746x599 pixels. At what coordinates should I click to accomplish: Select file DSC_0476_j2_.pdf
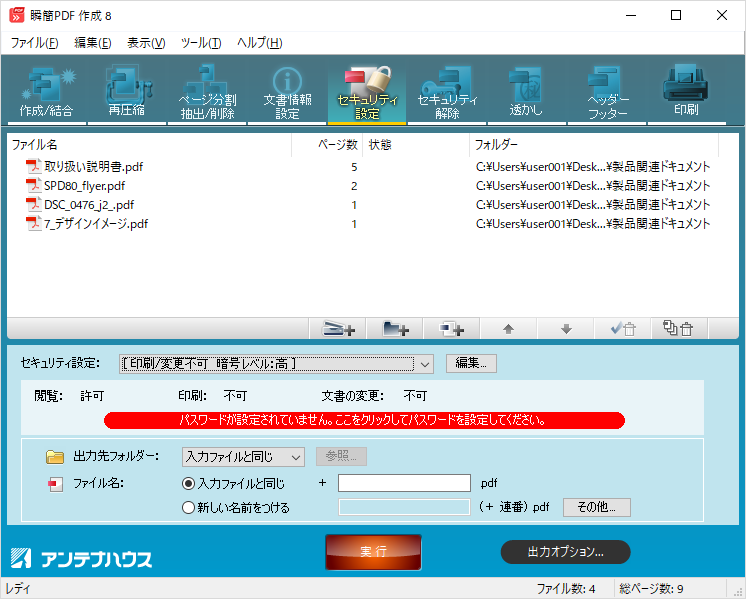click(x=88, y=205)
